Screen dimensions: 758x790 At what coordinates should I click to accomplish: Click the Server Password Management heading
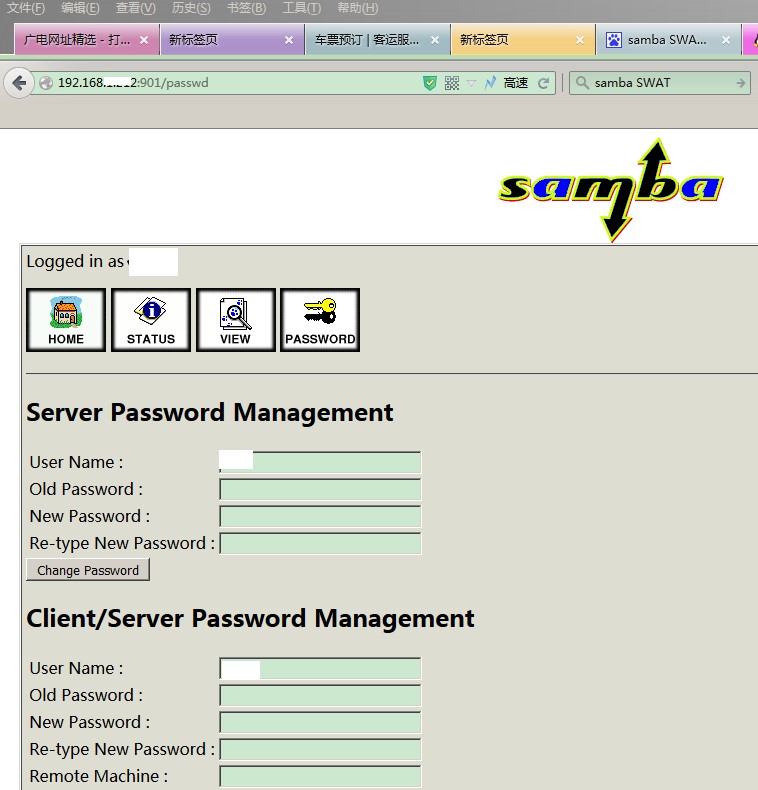(210, 413)
